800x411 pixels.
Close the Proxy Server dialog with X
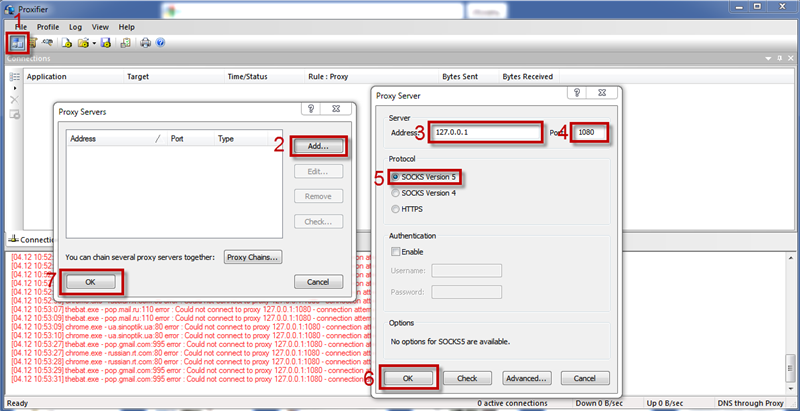[602, 92]
